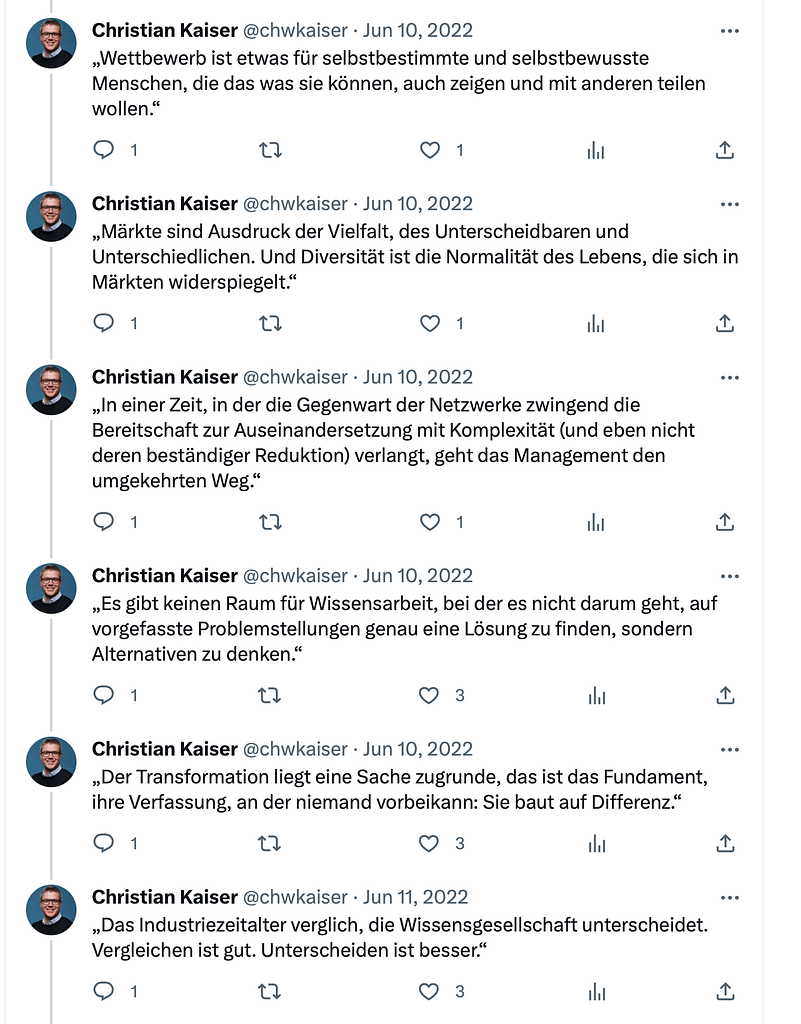
Task: View analytics for "Das Industriezeitalter" tweet
Action: pos(596,991)
